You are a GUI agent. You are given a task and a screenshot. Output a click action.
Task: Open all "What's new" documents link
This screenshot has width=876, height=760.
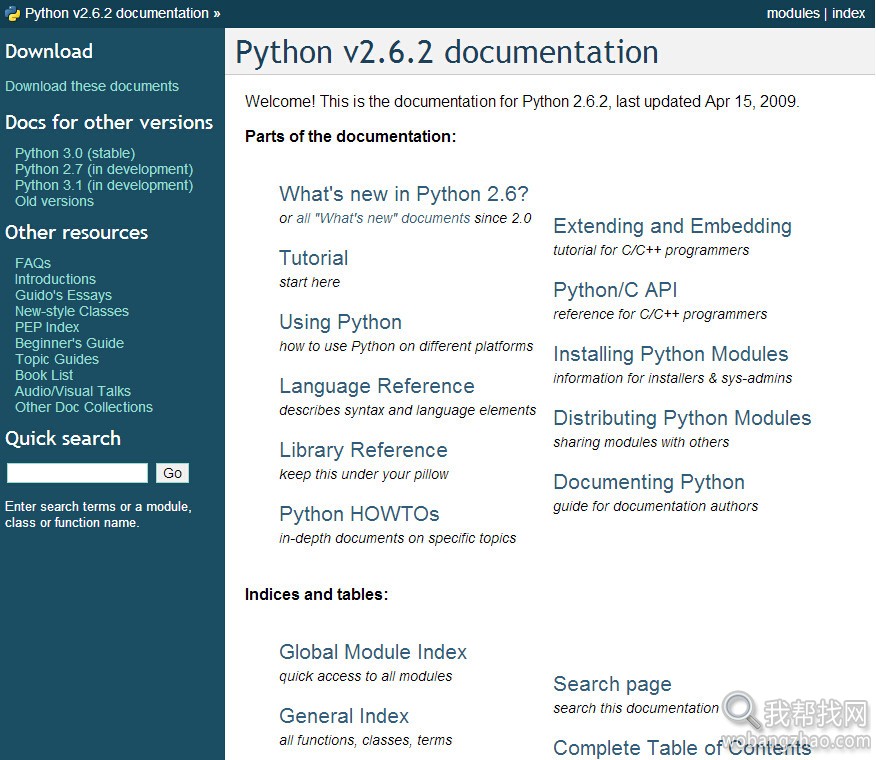[x=383, y=218]
